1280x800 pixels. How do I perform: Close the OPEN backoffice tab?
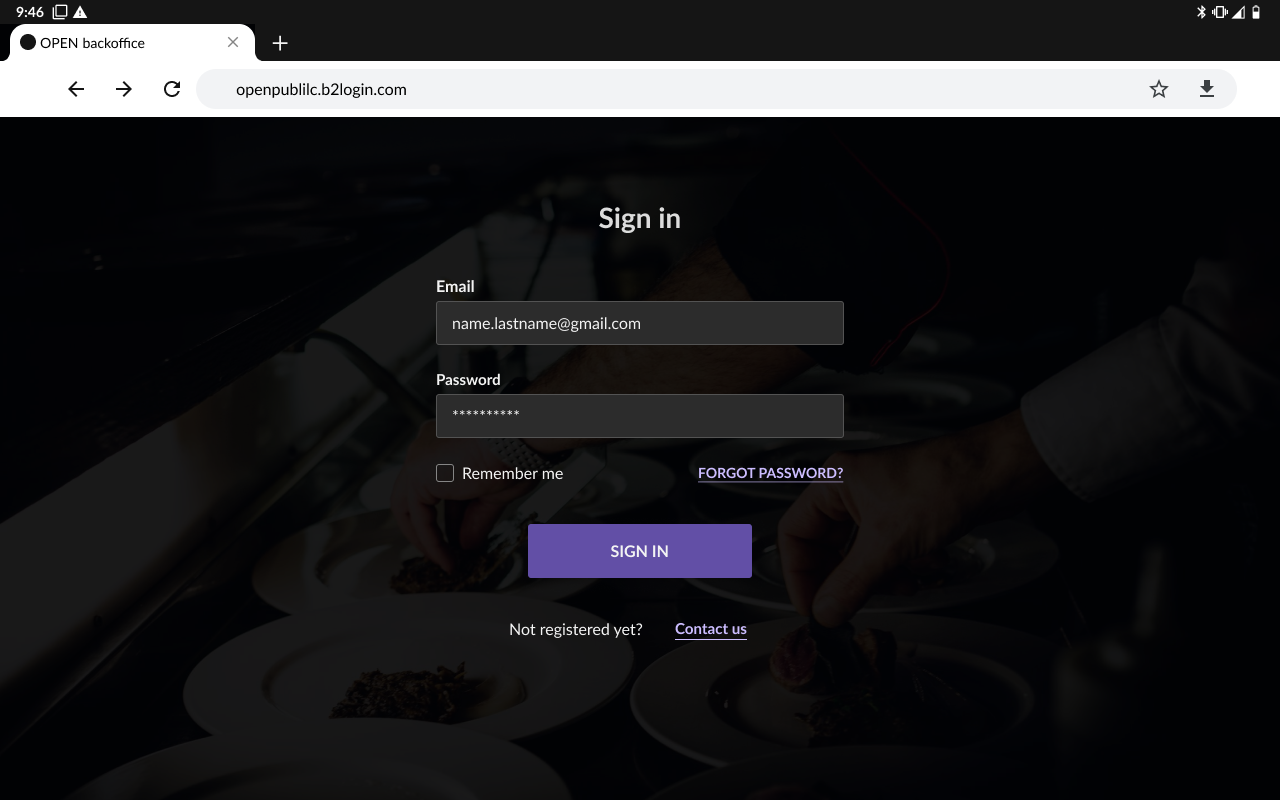[233, 42]
